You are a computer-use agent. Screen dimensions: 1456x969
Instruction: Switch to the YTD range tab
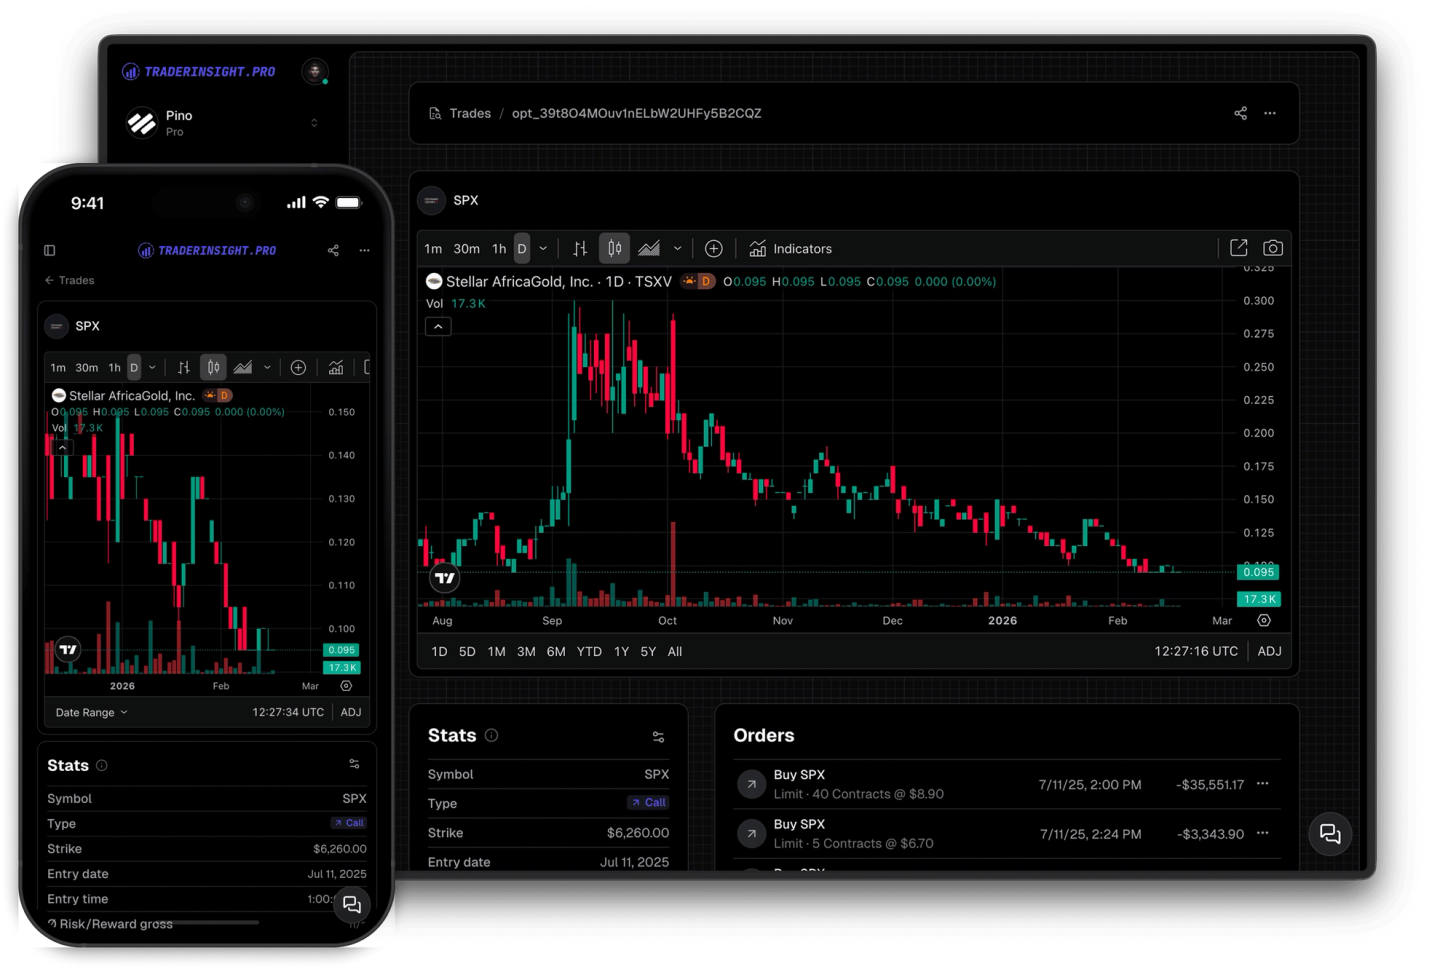[x=589, y=651]
